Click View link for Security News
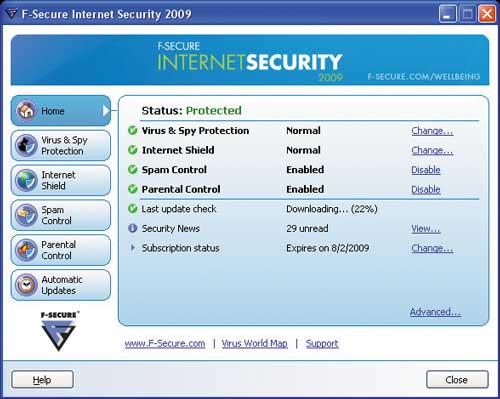500x399 pixels. coord(426,229)
